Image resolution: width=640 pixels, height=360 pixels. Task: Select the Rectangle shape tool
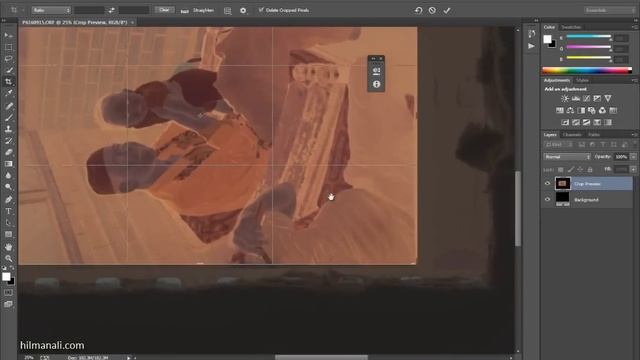pos(8,234)
